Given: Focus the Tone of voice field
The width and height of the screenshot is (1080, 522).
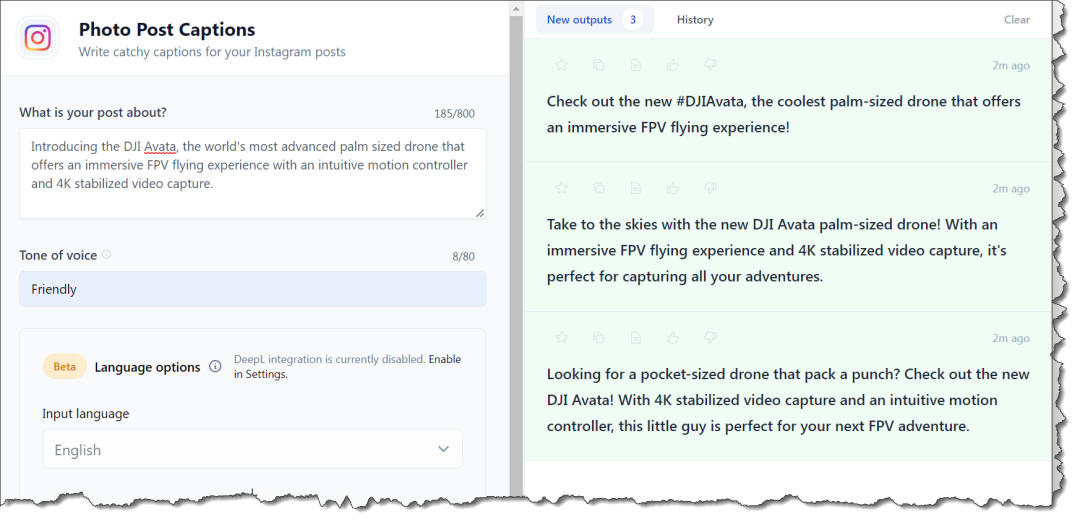Looking at the screenshot, I should pyautogui.click(x=252, y=289).
